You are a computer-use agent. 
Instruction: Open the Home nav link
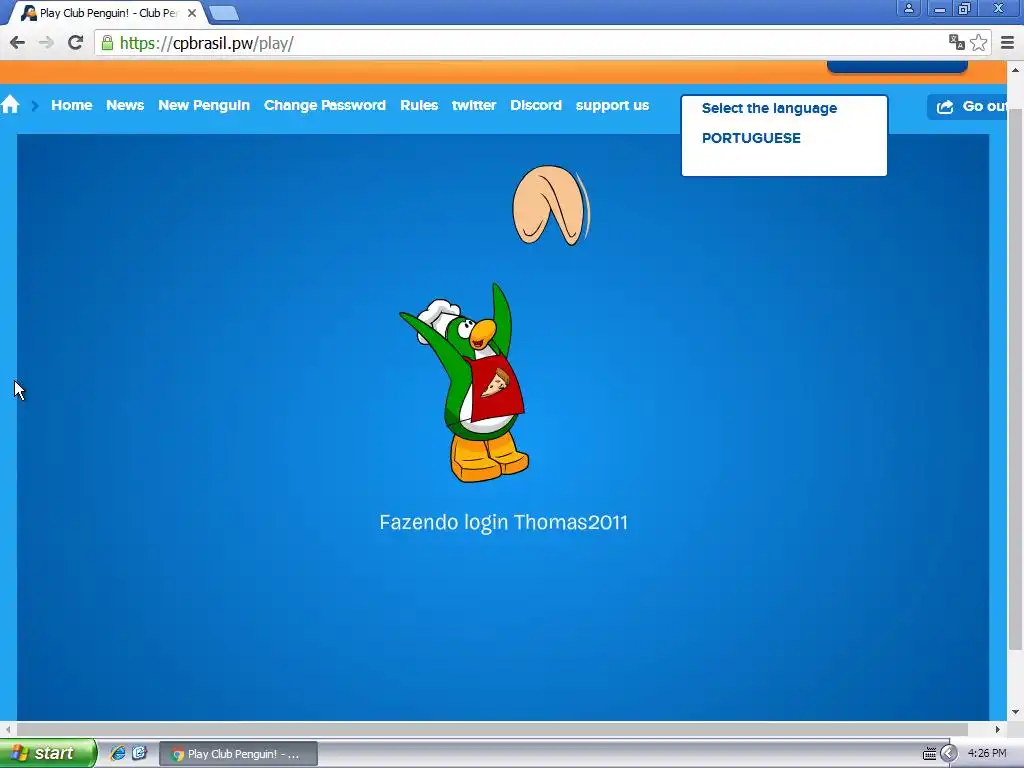pos(72,105)
